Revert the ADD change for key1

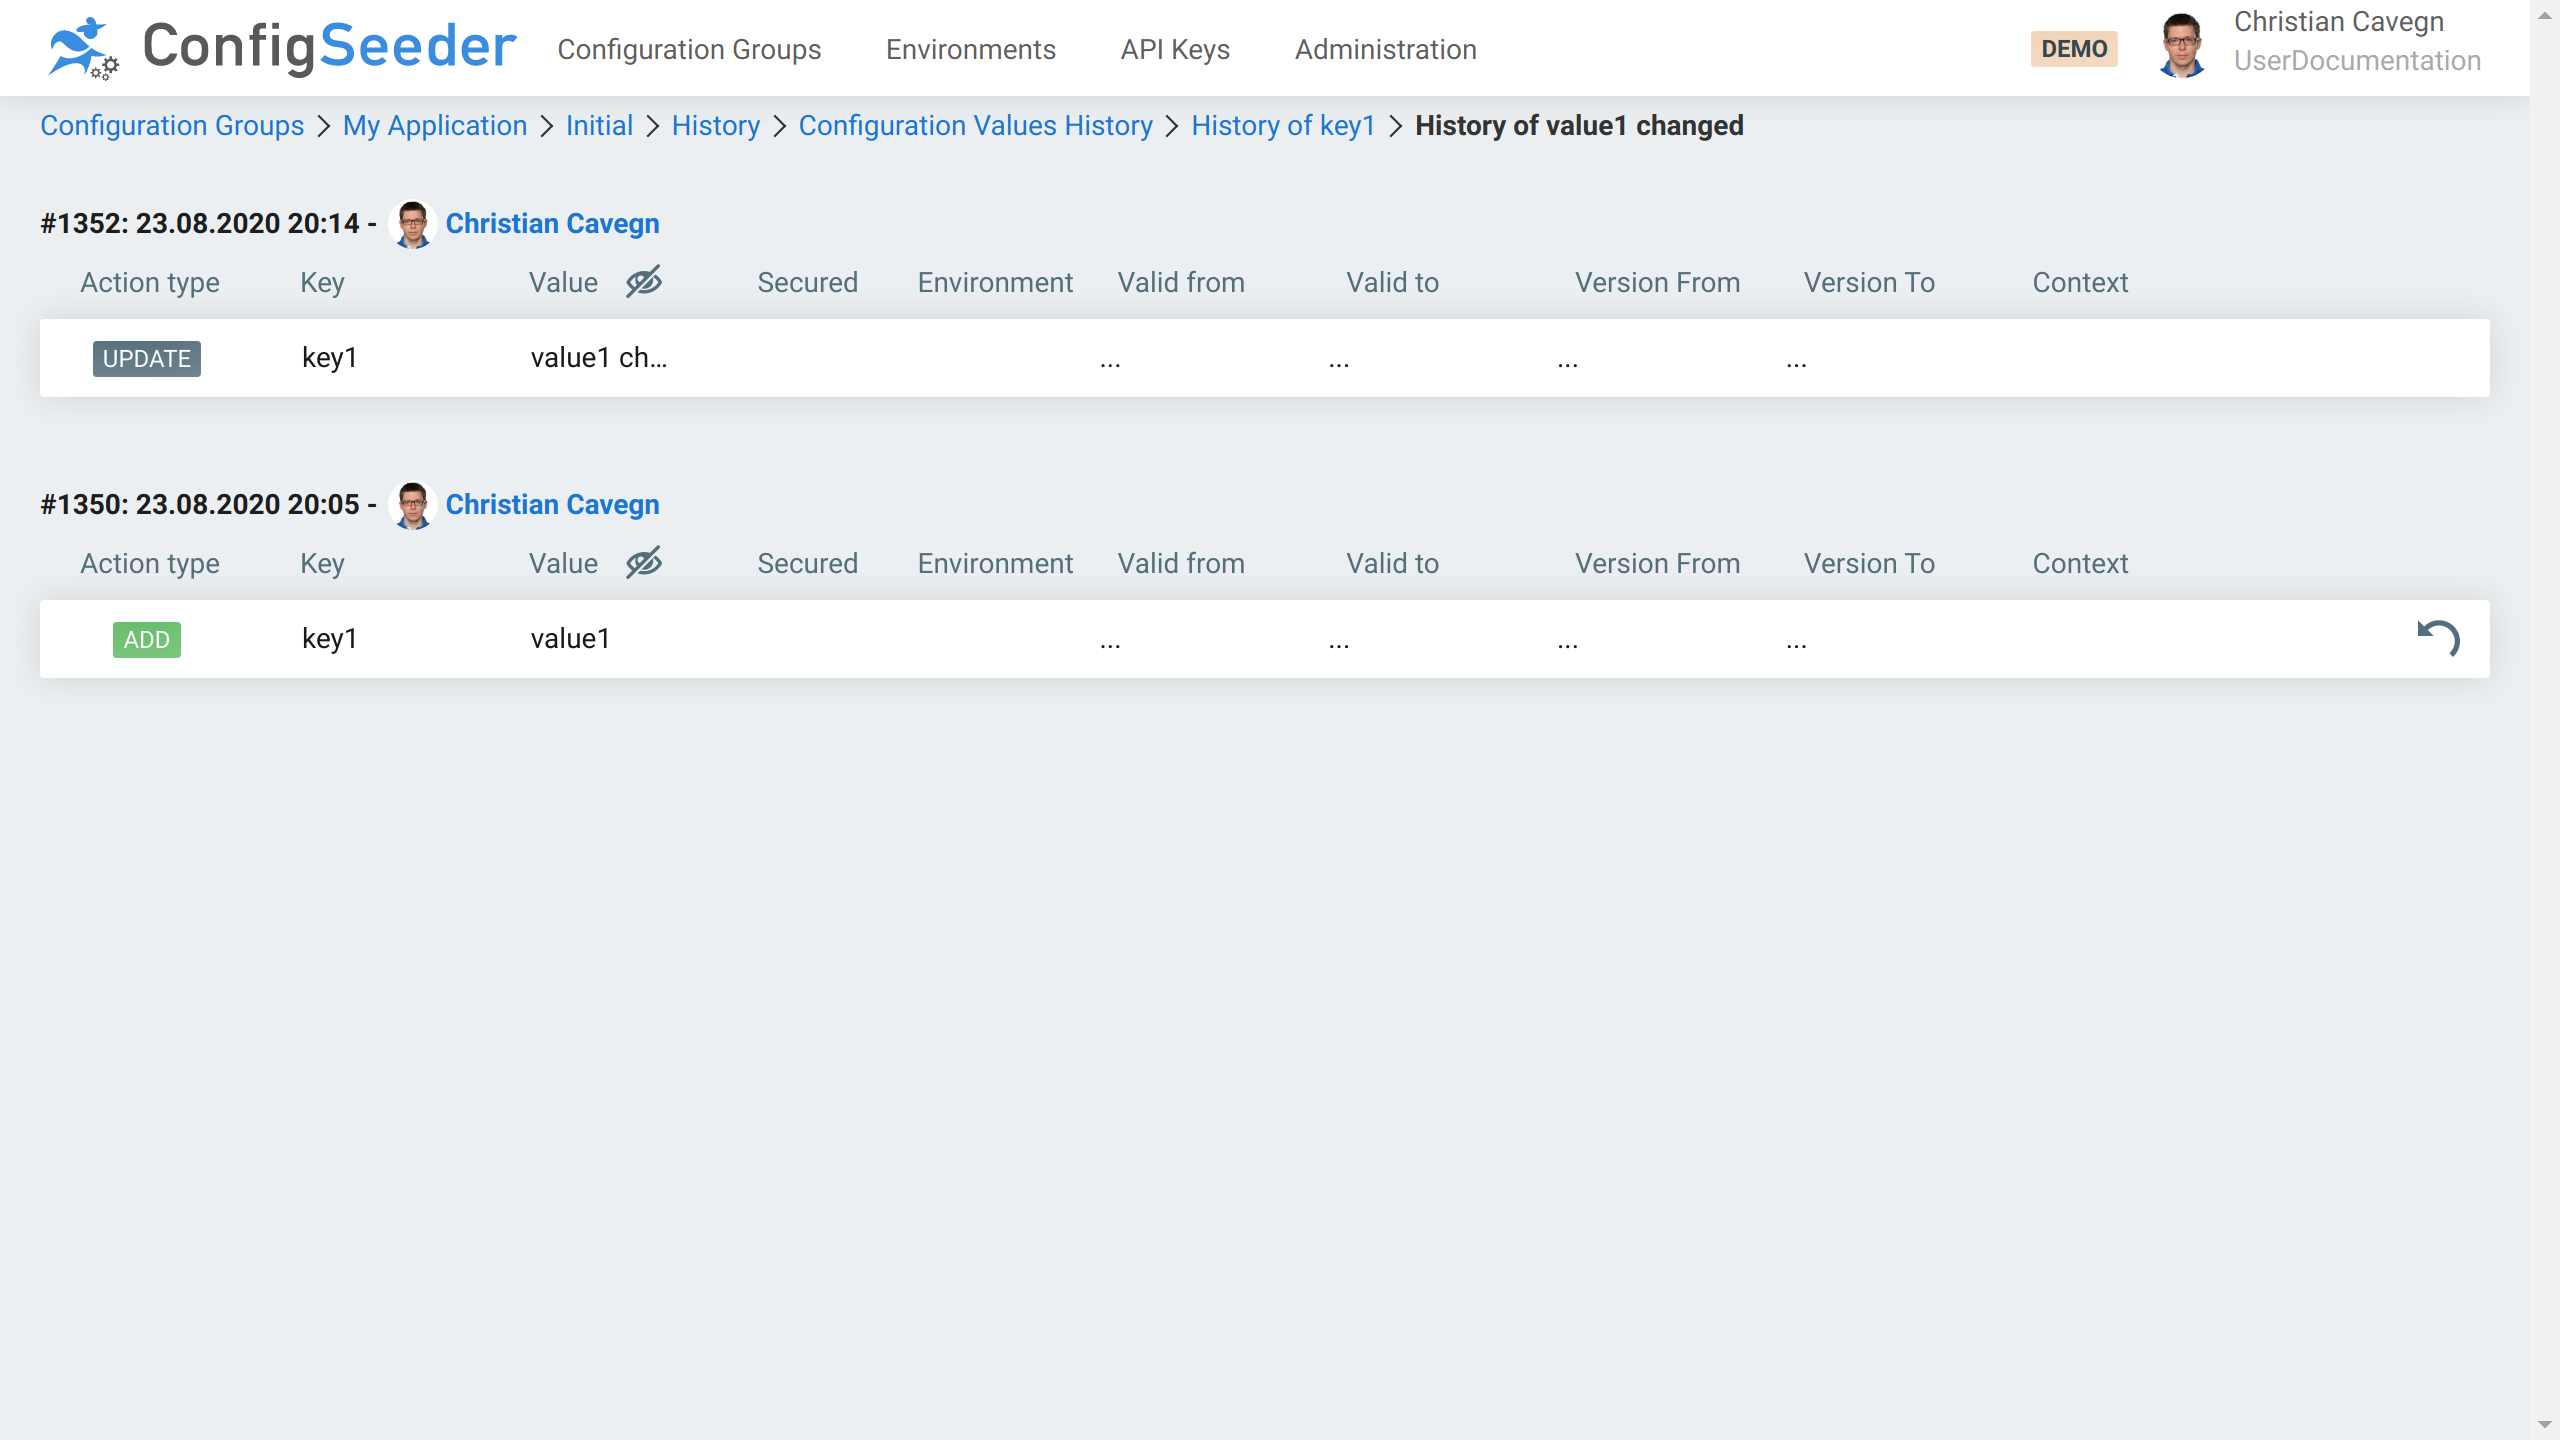(2440, 638)
